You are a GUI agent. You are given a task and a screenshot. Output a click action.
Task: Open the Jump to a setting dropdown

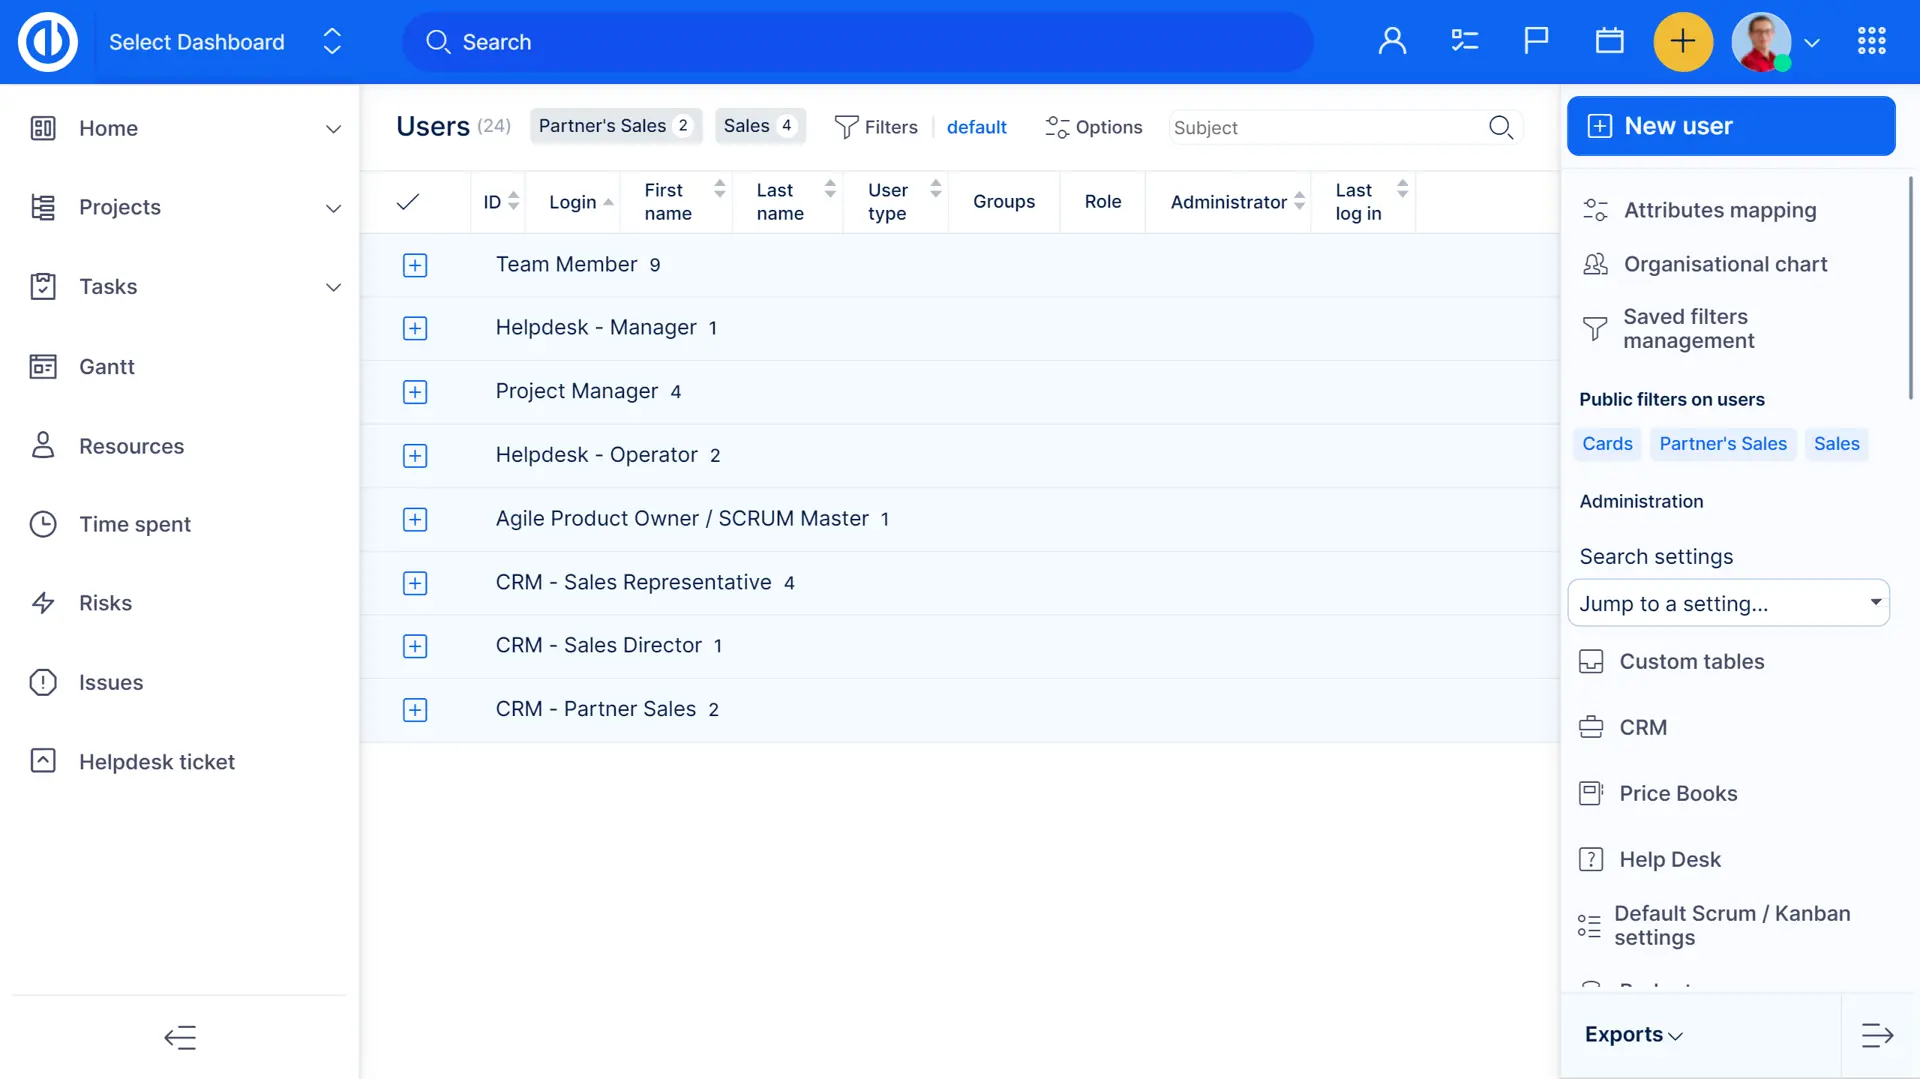(1728, 603)
